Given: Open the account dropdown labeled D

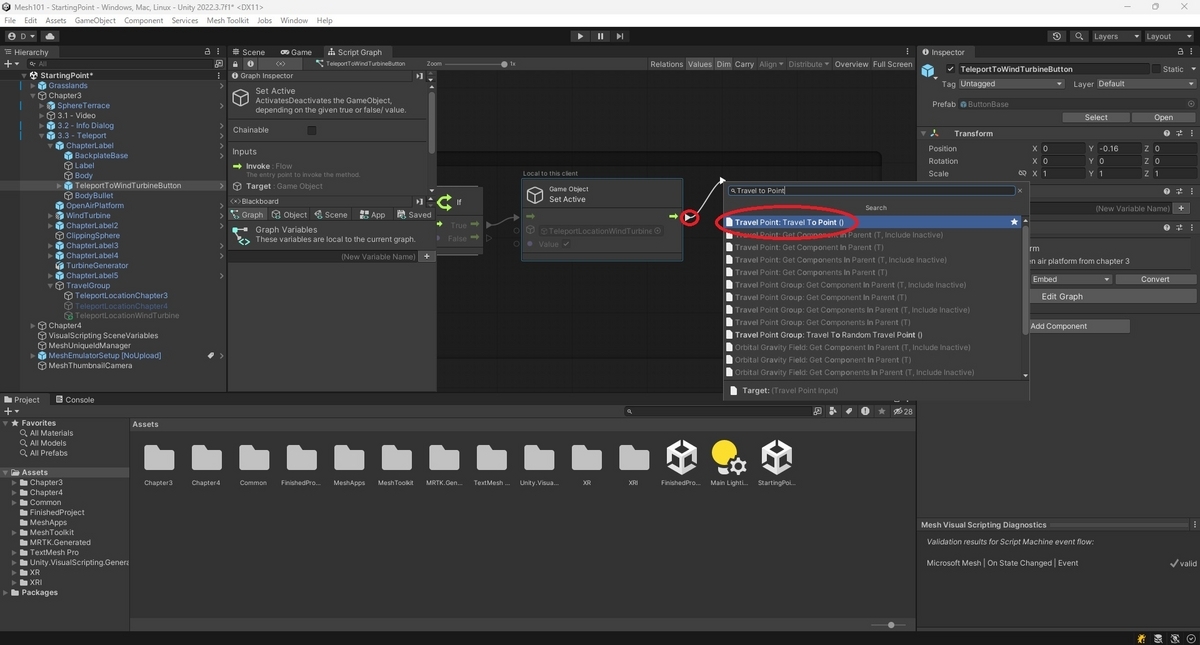Looking at the screenshot, I should click(19, 36).
